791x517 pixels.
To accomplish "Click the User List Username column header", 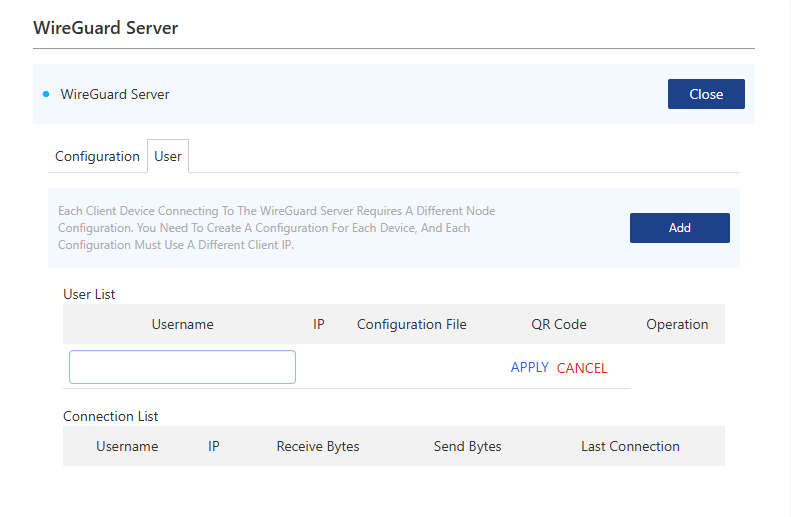I will coord(183,324).
